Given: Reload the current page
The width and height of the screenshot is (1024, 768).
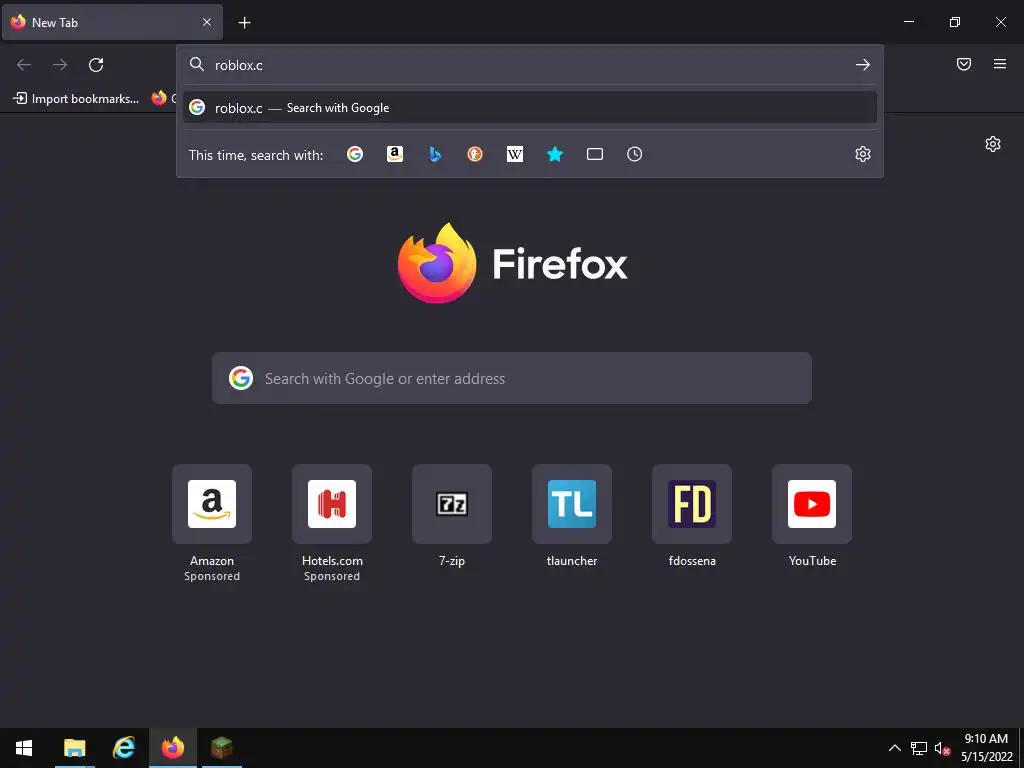Looking at the screenshot, I should coord(96,65).
